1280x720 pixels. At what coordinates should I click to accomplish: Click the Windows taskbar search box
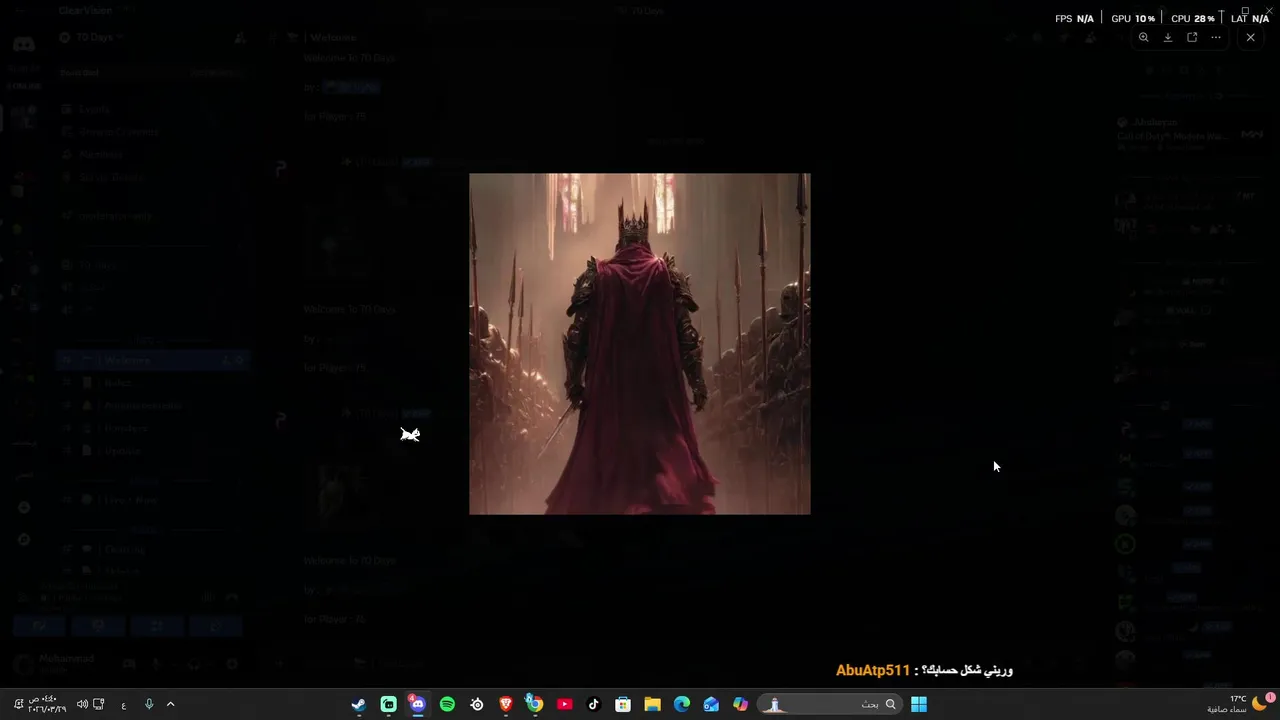coord(829,704)
